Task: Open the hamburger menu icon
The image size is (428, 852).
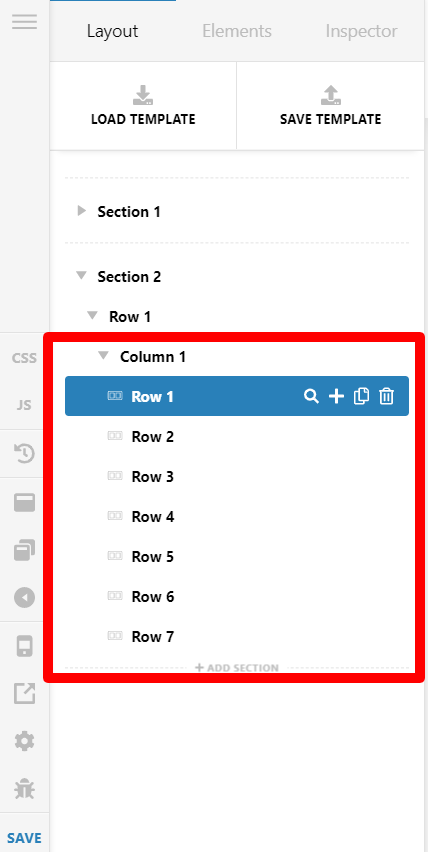Action: 24,22
